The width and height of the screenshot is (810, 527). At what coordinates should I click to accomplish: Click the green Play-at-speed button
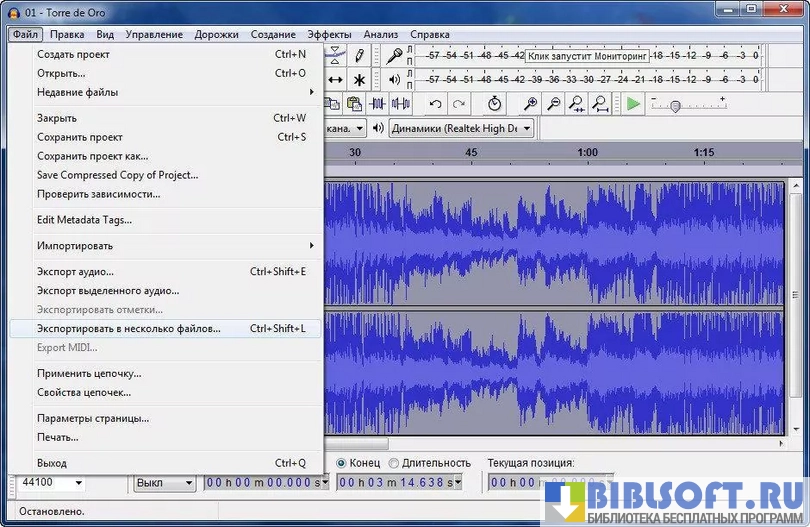tap(632, 104)
